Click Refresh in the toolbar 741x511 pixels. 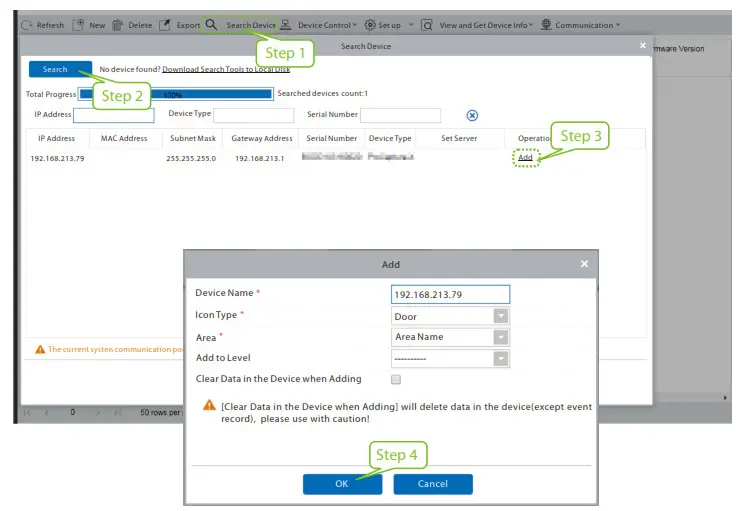pos(50,25)
